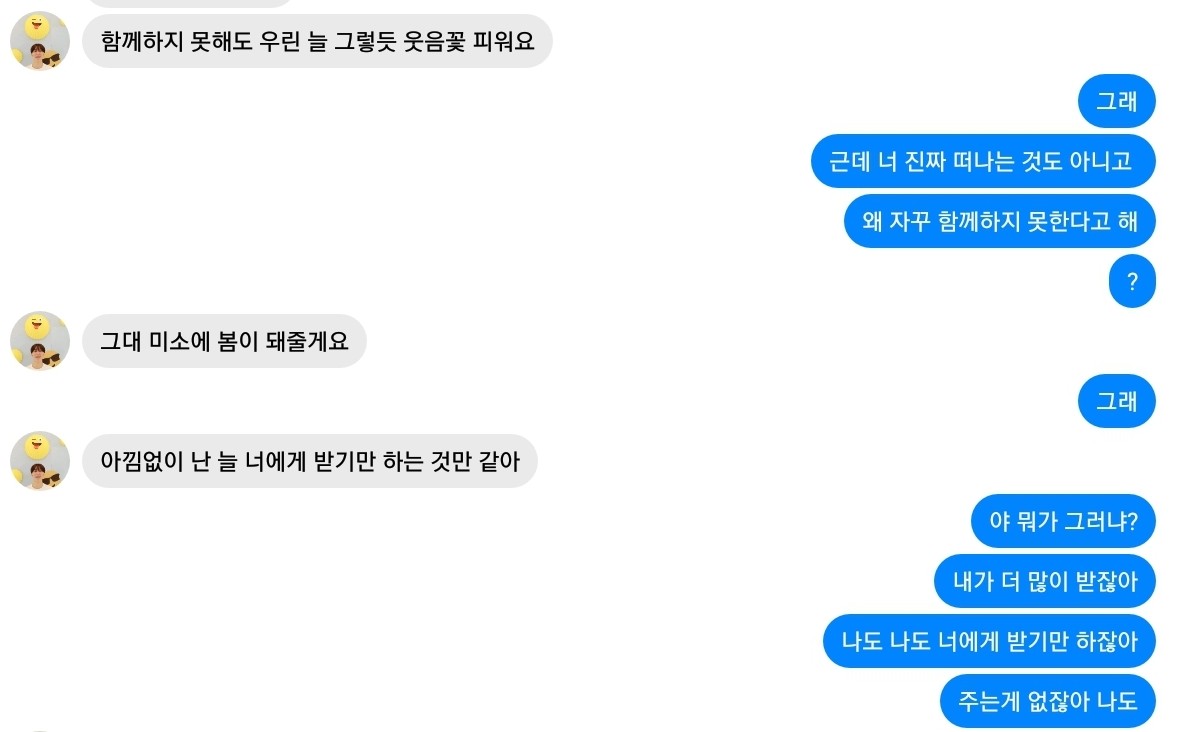Click winking emoji in avatar beside '그대 미소에'
The image size is (1188, 732).
(x=37, y=325)
